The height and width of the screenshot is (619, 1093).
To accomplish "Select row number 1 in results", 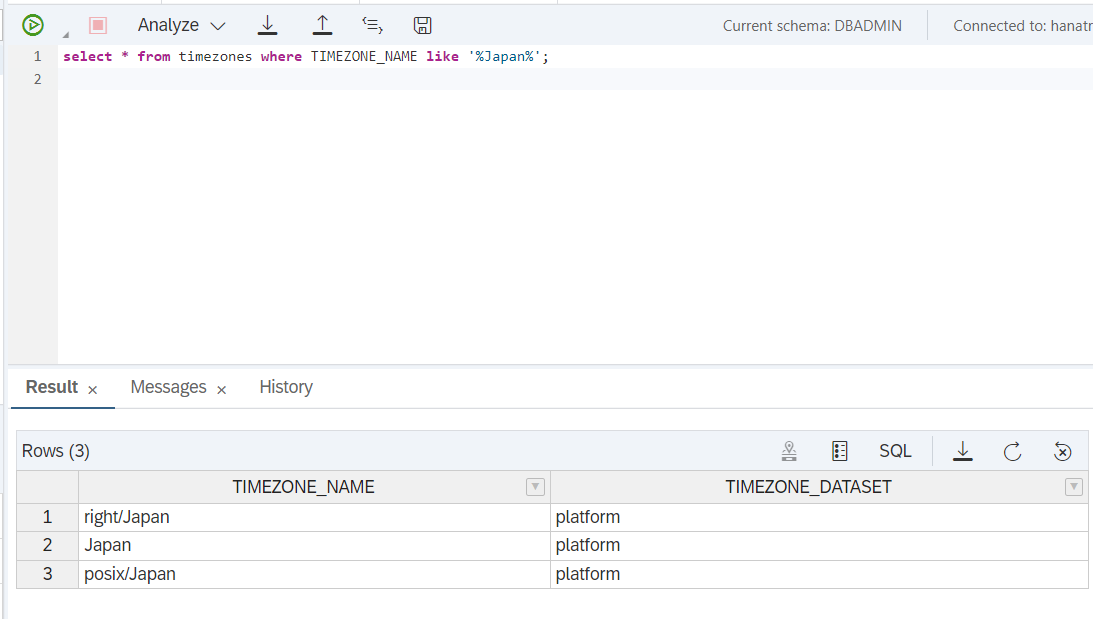I will (x=47, y=517).
